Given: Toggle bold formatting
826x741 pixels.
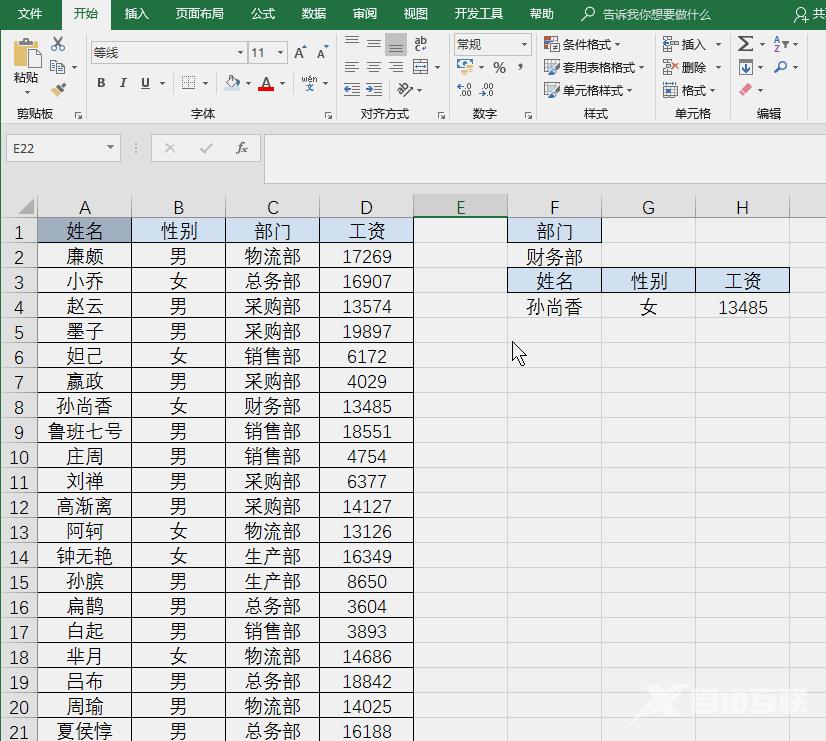Looking at the screenshot, I should (101, 83).
